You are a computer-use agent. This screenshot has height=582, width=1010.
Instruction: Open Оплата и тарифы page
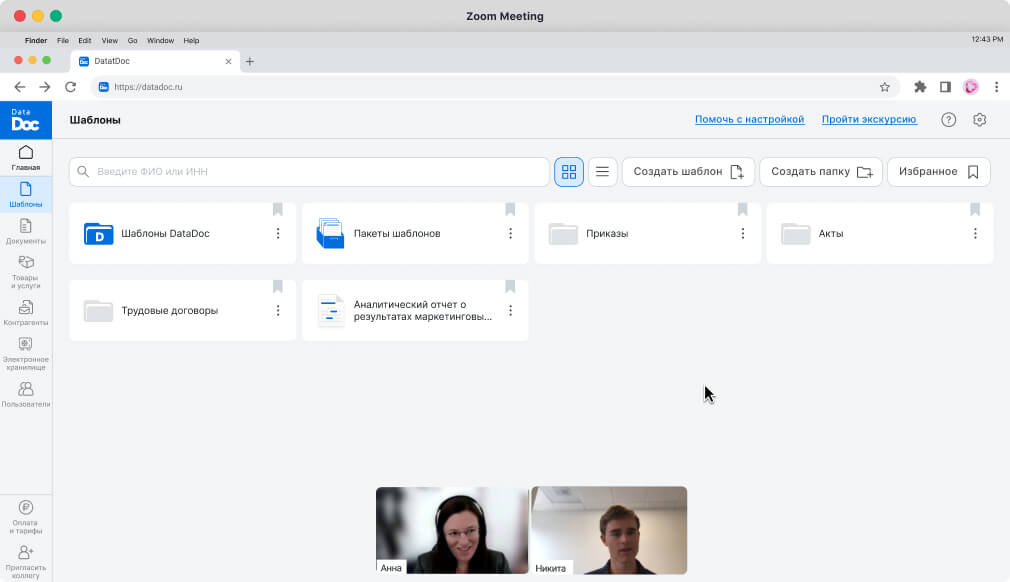point(26,517)
